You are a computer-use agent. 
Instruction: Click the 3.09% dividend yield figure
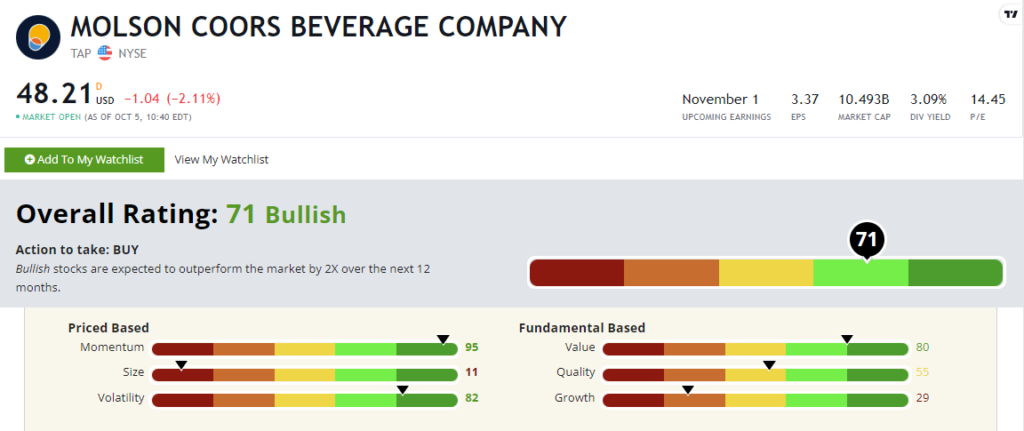(x=929, y=100)
